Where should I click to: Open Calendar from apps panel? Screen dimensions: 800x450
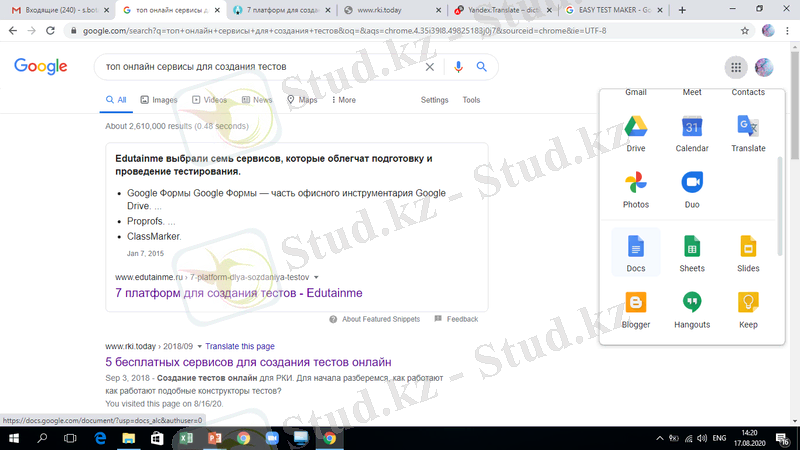[692, 134]
